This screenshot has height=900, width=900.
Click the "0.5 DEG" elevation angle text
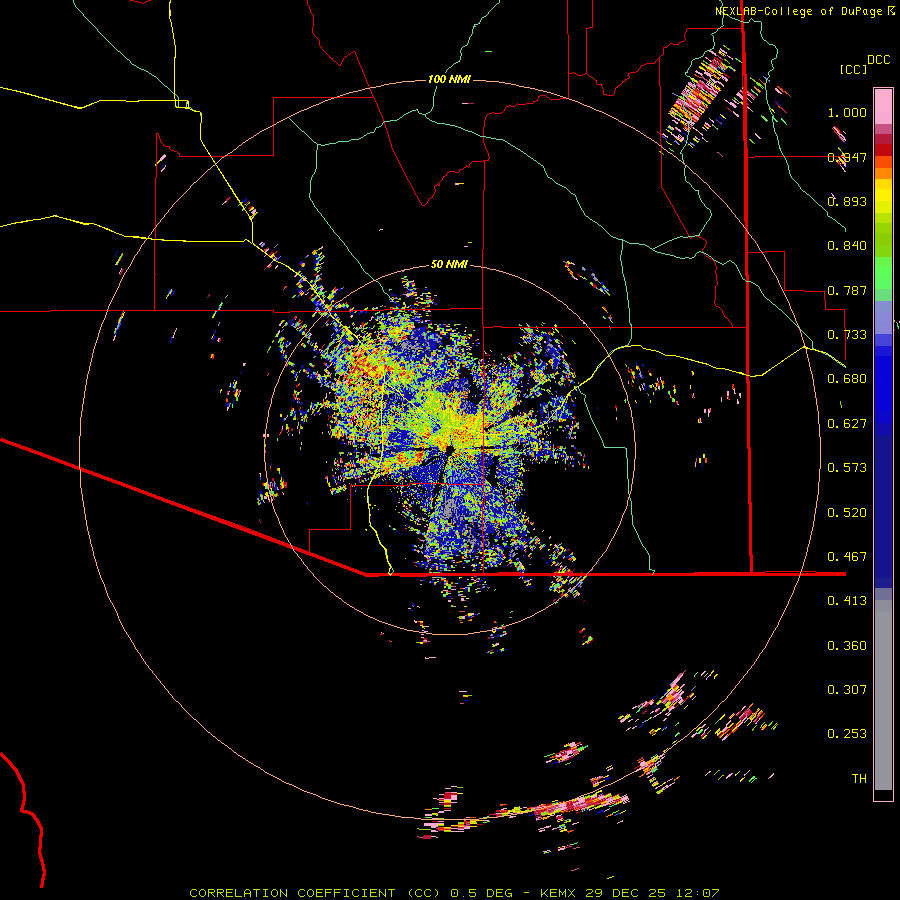[x=481, y=893]
